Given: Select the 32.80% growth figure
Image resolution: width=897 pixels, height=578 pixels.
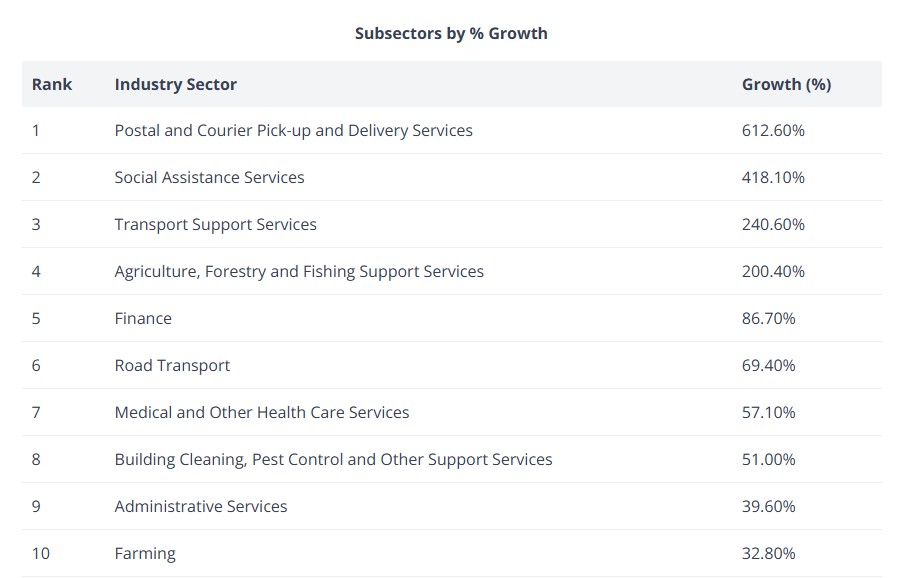Looking at the screenshot, I should [x=769, y=553].
